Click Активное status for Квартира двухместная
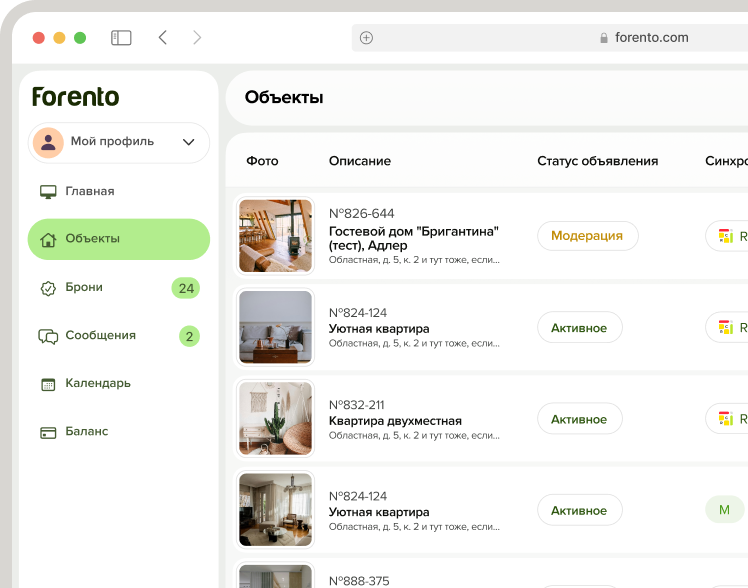This screenshot has height=588, width=748. click(x=580, y=419)
